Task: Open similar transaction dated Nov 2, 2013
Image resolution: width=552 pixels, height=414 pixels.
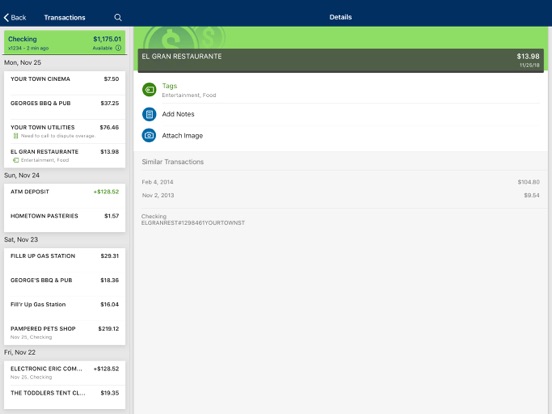Action: tap(340, 195)
